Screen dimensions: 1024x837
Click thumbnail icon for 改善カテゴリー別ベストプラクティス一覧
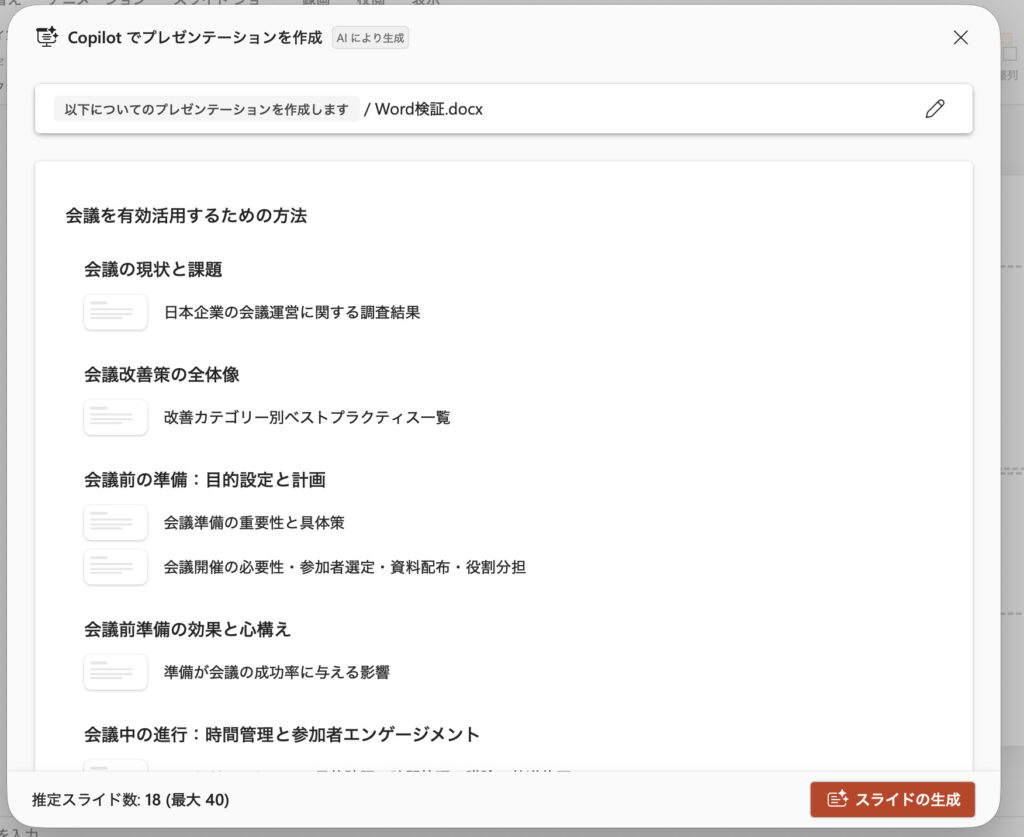point(115,417)
